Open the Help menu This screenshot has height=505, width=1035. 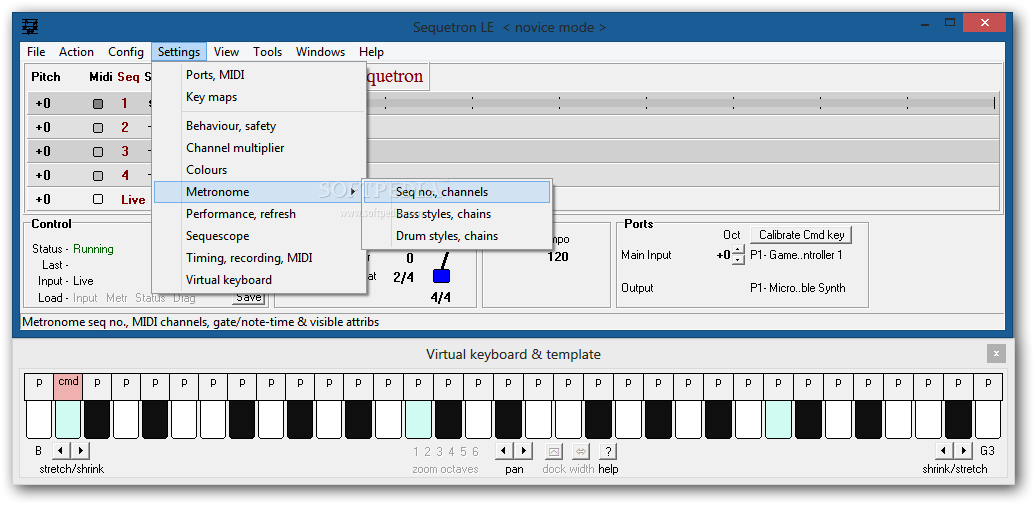point(371,51)
